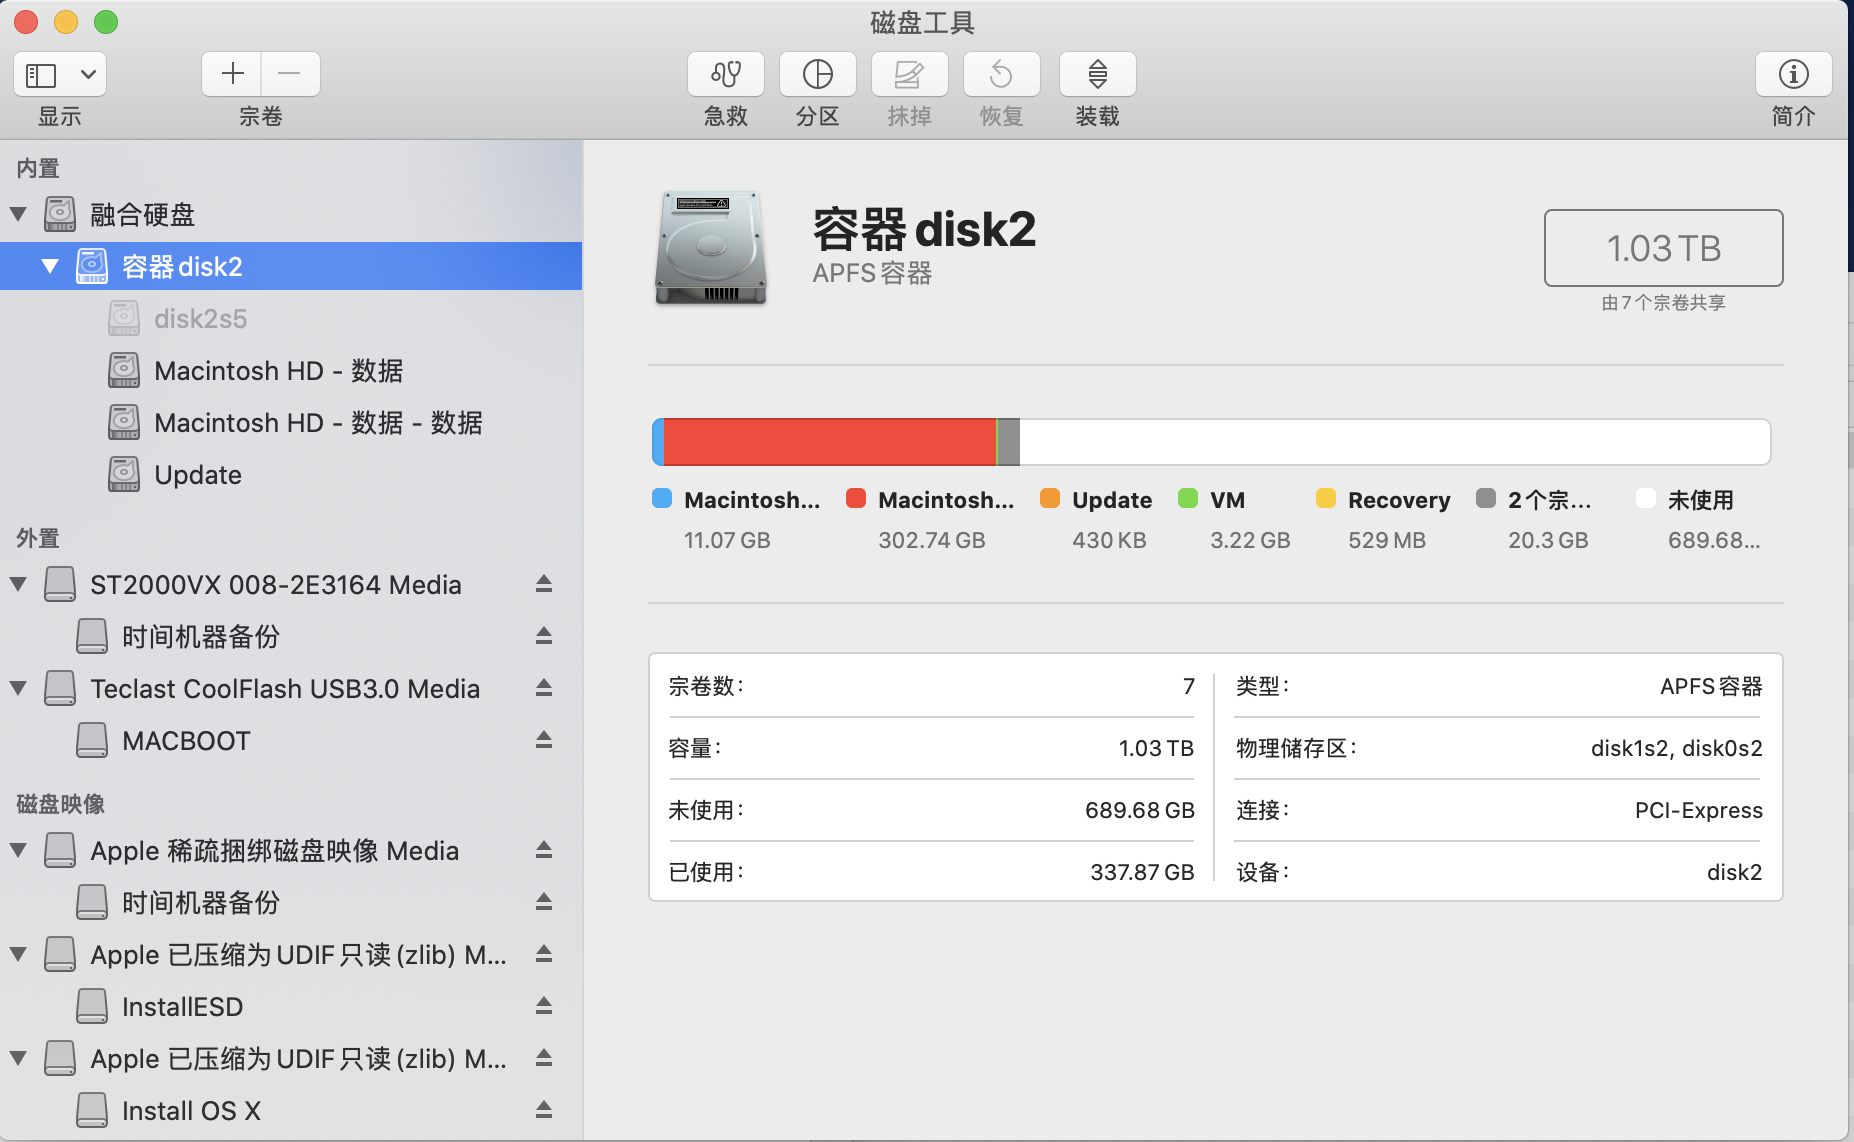This screenshot has height=1142, width=1854.
Task: Click the add volume plus button
Action: (x=232, y=74)
